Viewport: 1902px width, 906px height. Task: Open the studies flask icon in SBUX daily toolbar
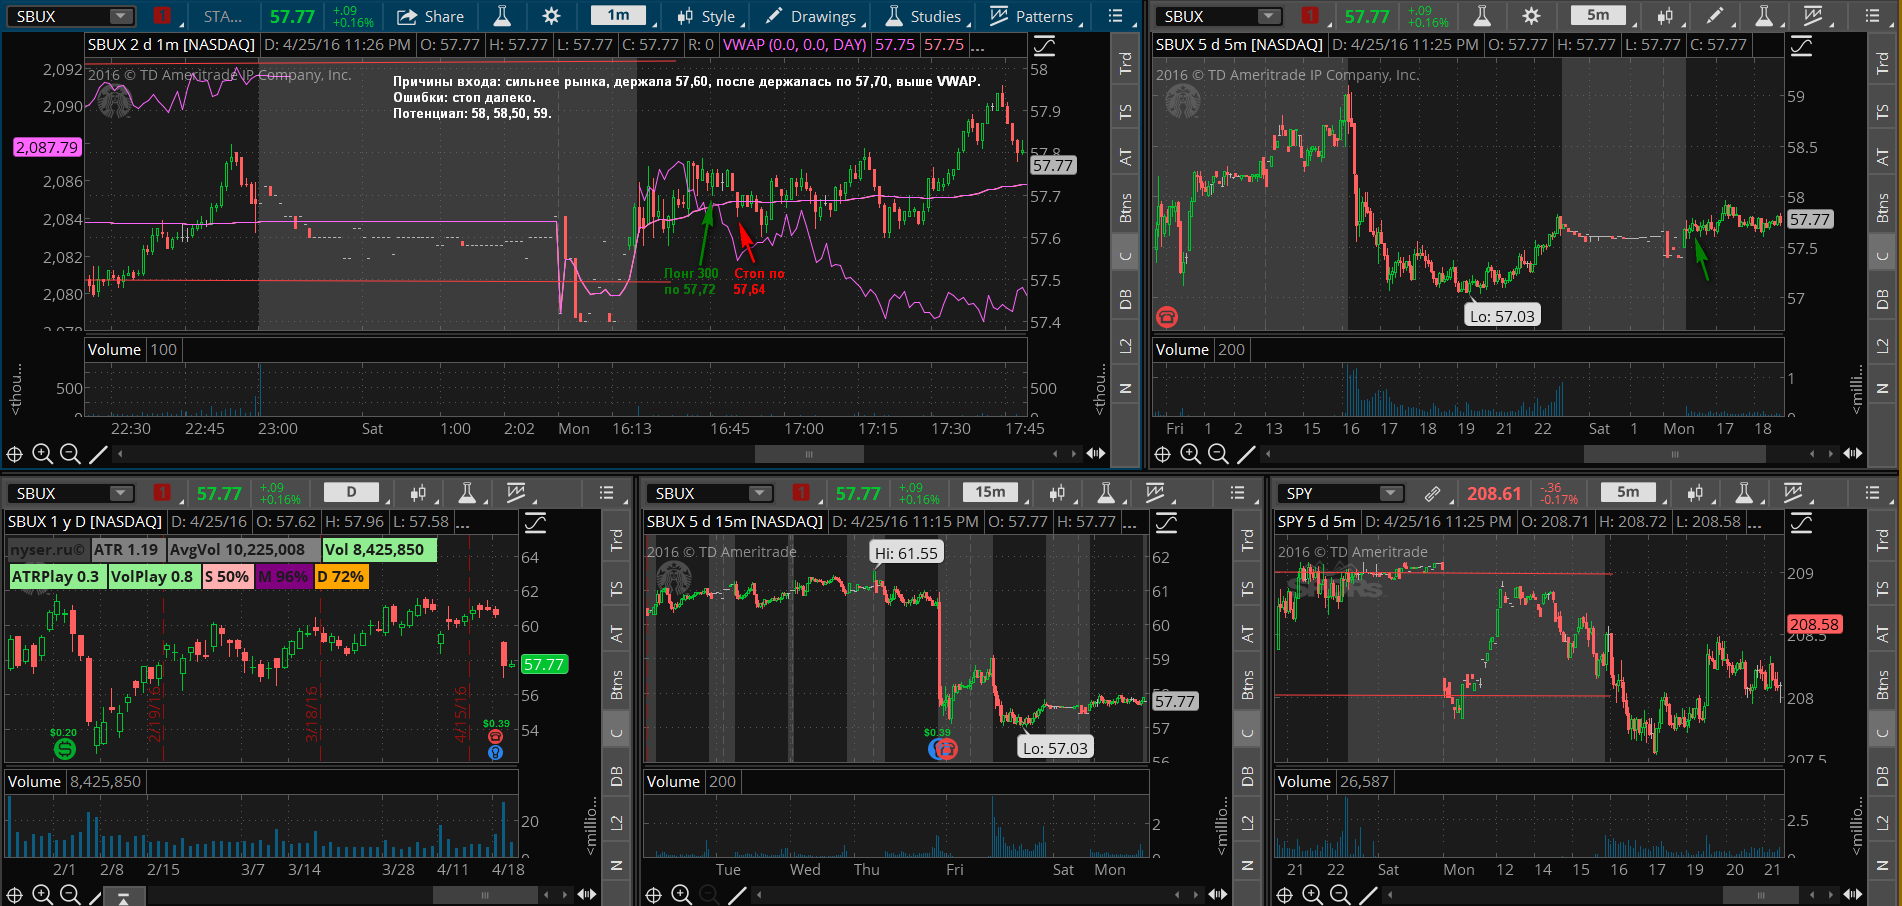pyautogui.click(x=467, y=493)
